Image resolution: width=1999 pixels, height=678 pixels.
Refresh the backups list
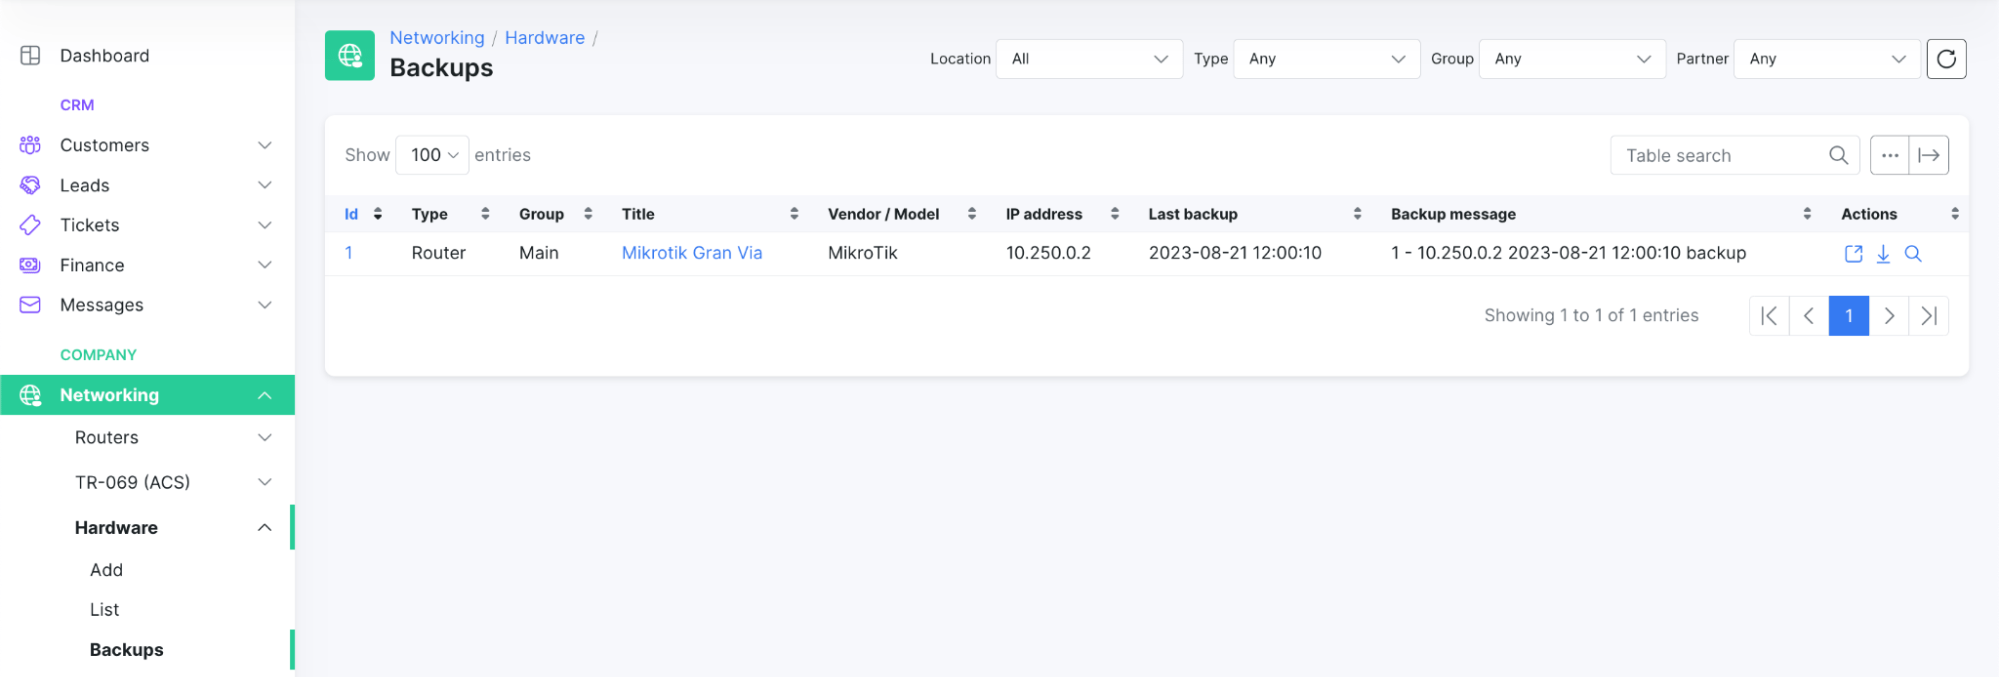click(1946, 59)
